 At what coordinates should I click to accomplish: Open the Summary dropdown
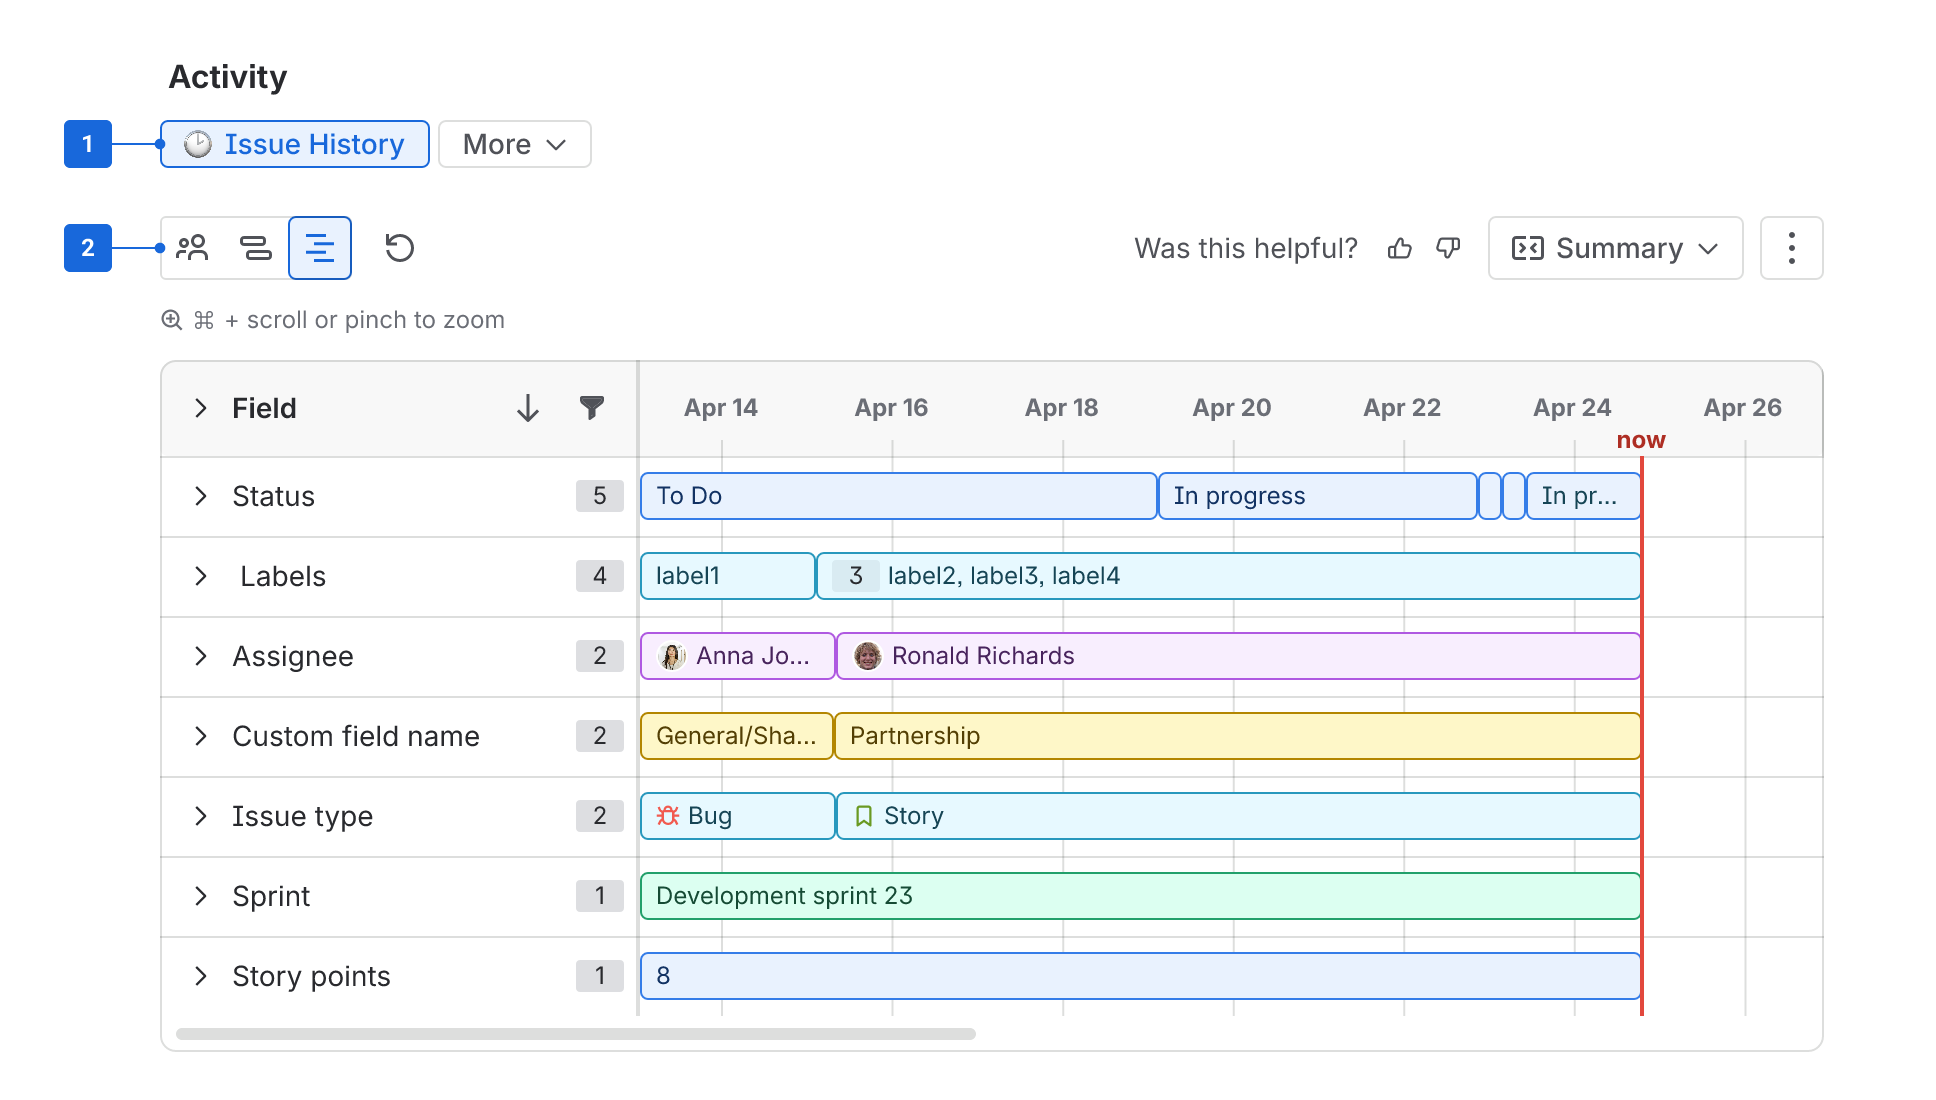[1615, 248]
